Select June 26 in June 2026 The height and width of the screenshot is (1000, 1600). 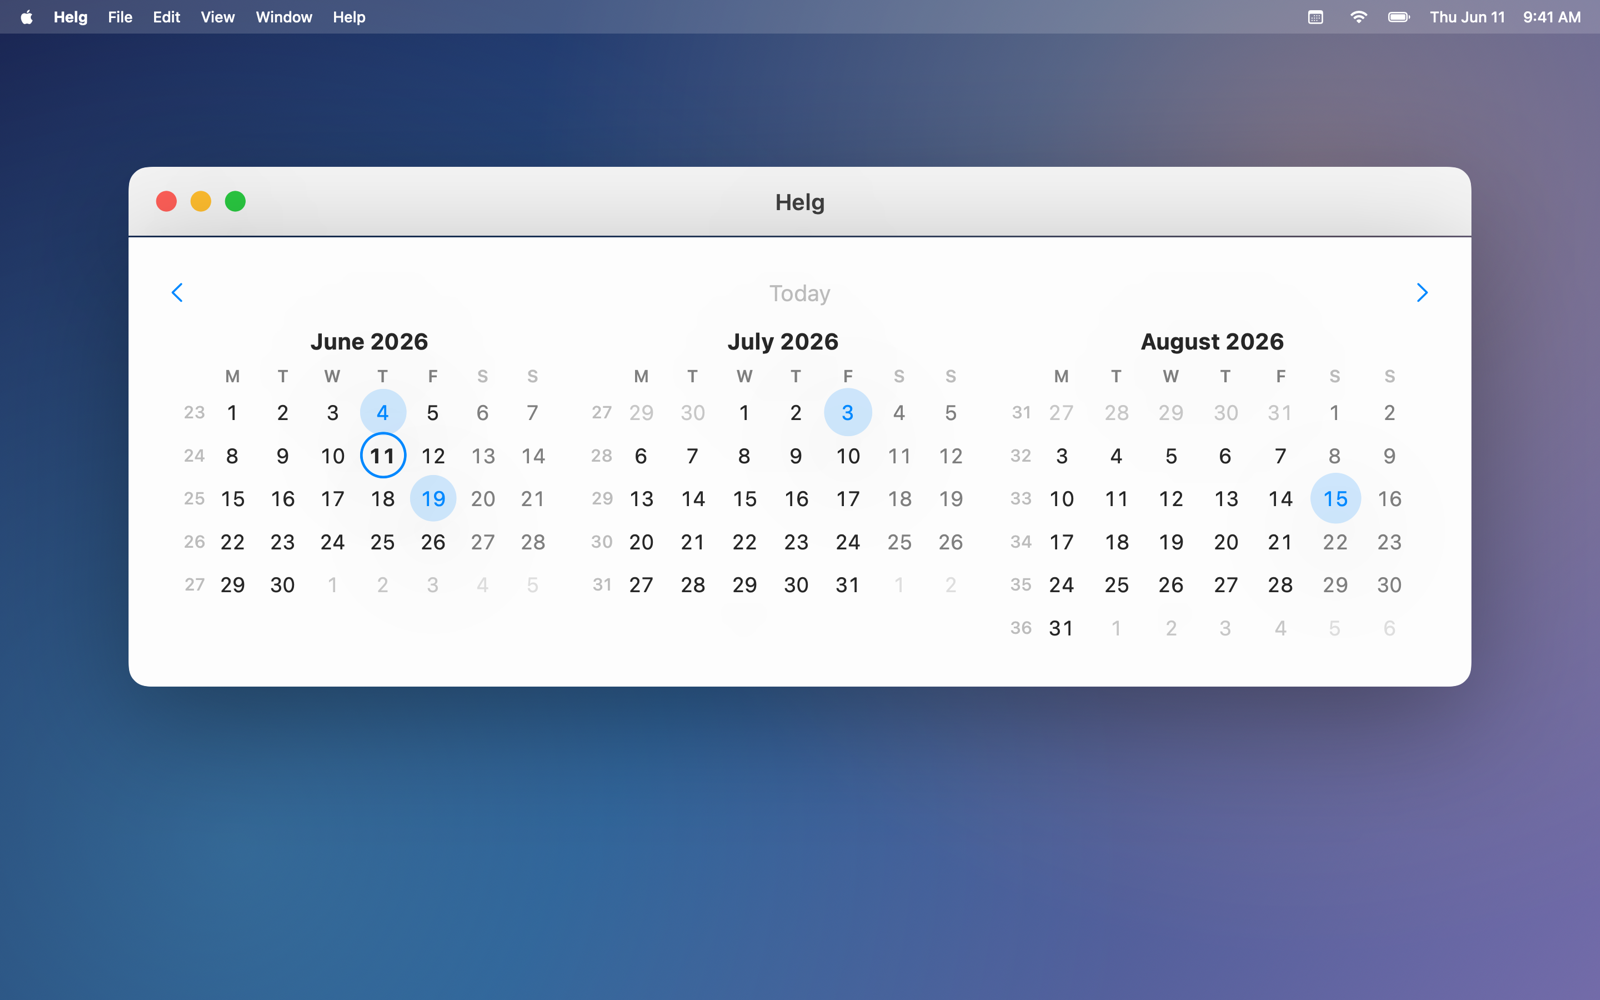[x=433, y=542]
